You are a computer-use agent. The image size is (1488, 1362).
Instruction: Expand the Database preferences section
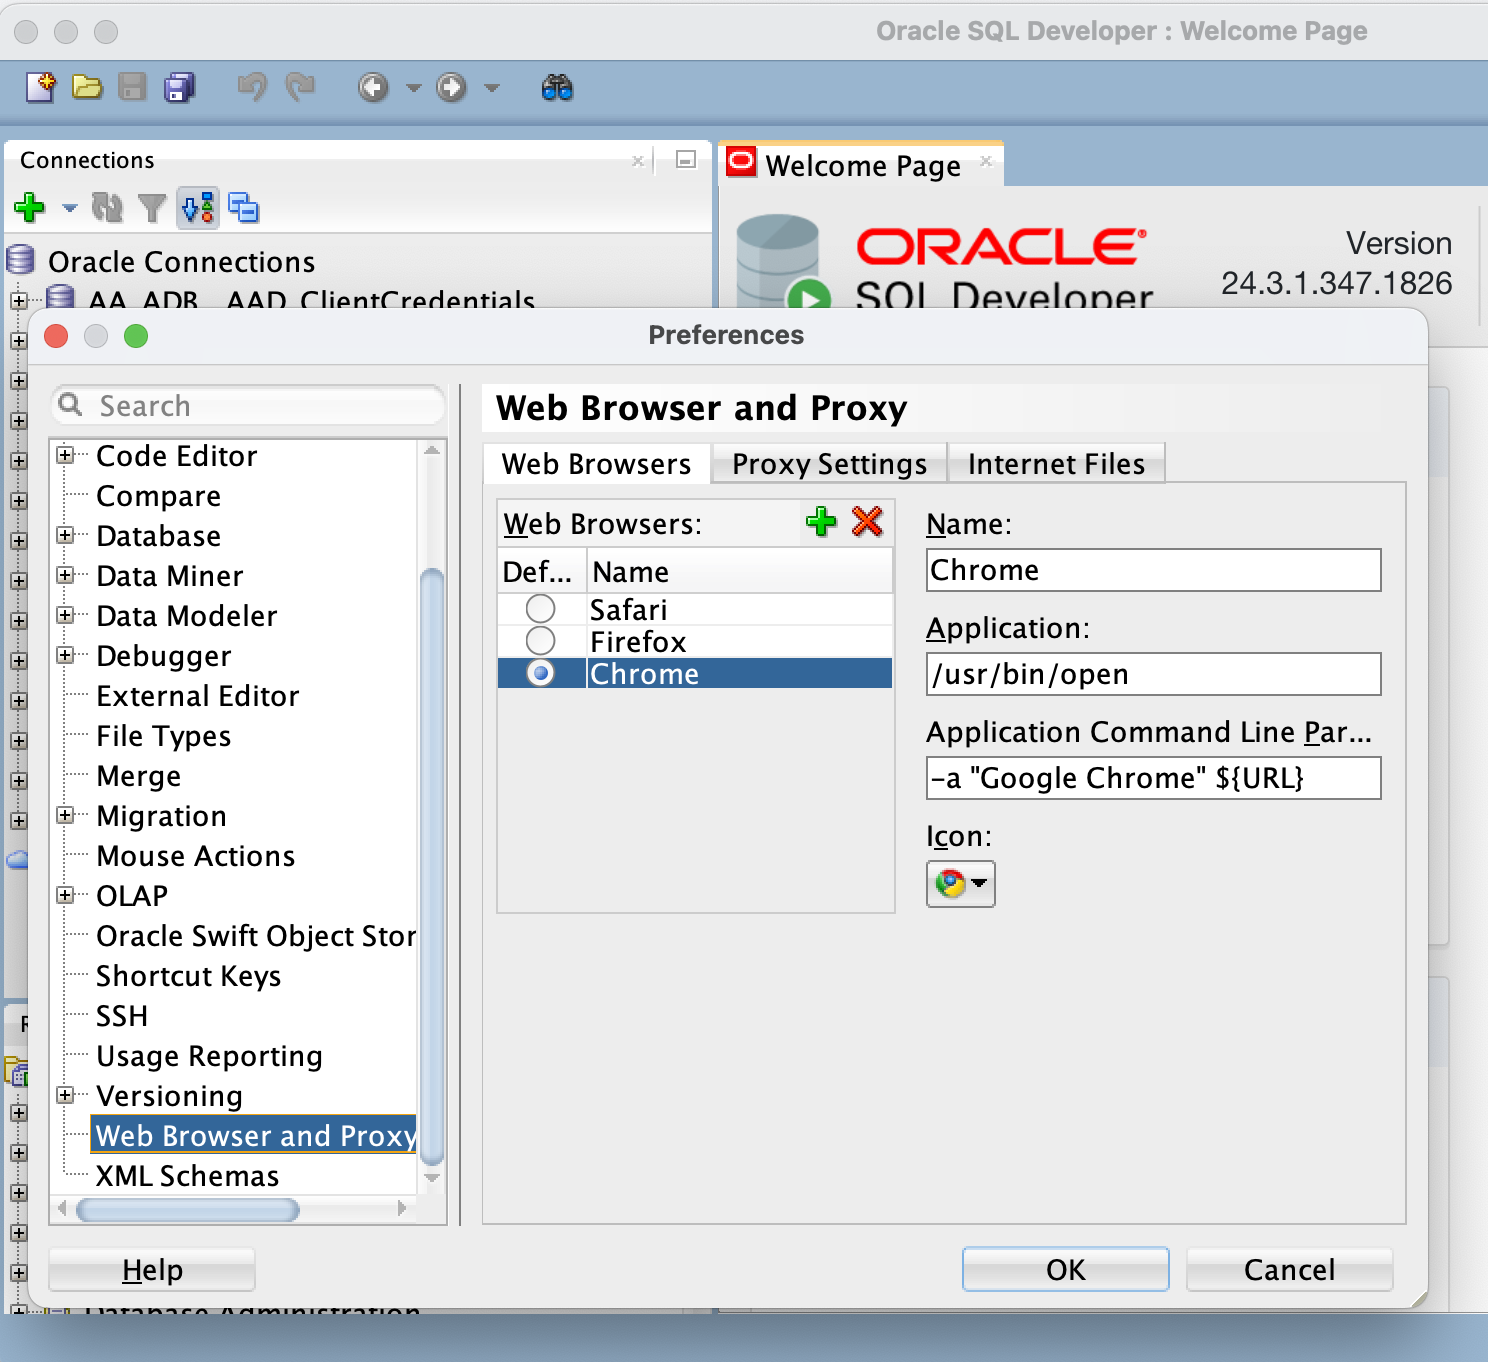point(66,535)
